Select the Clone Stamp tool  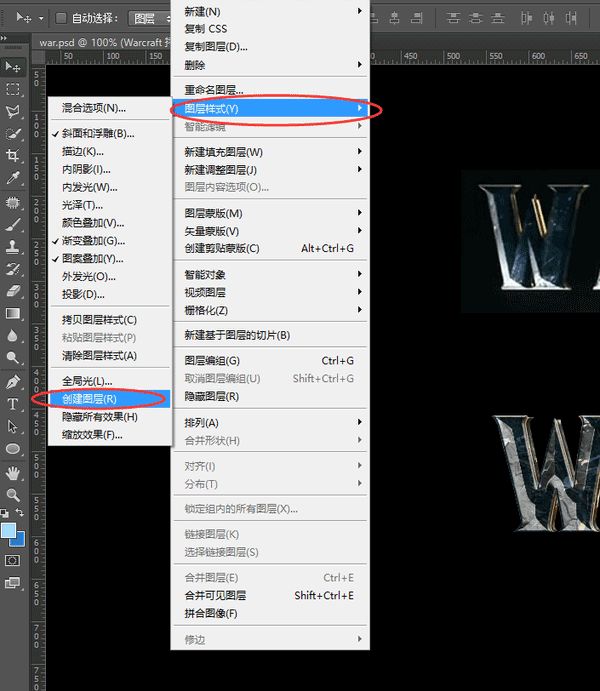12,247
